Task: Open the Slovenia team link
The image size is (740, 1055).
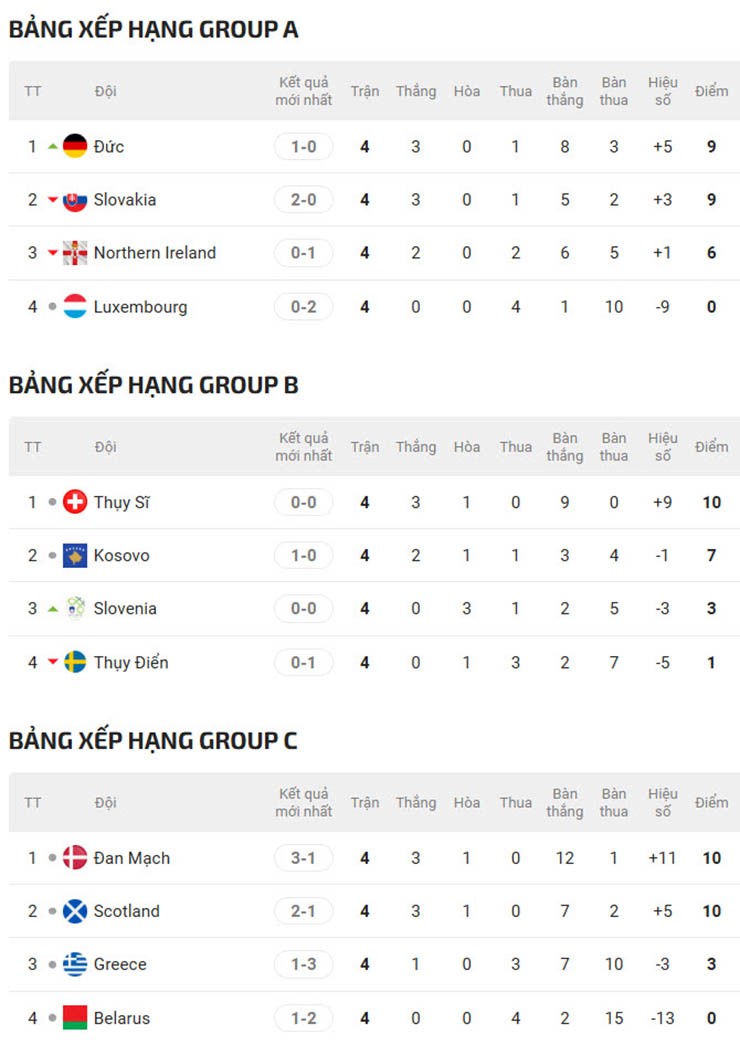Action: 125,608
